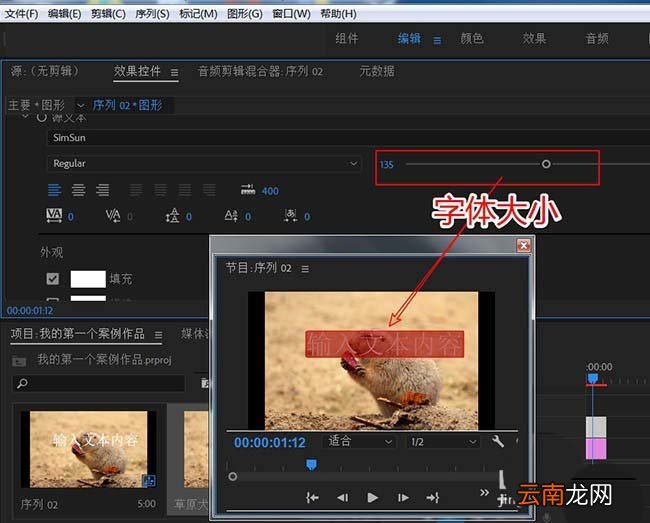This screenshot has width=650, height=523.
Task: Toggle the 填充 fill checkbox
Action: pyautogui.click(x=53, y=278)
